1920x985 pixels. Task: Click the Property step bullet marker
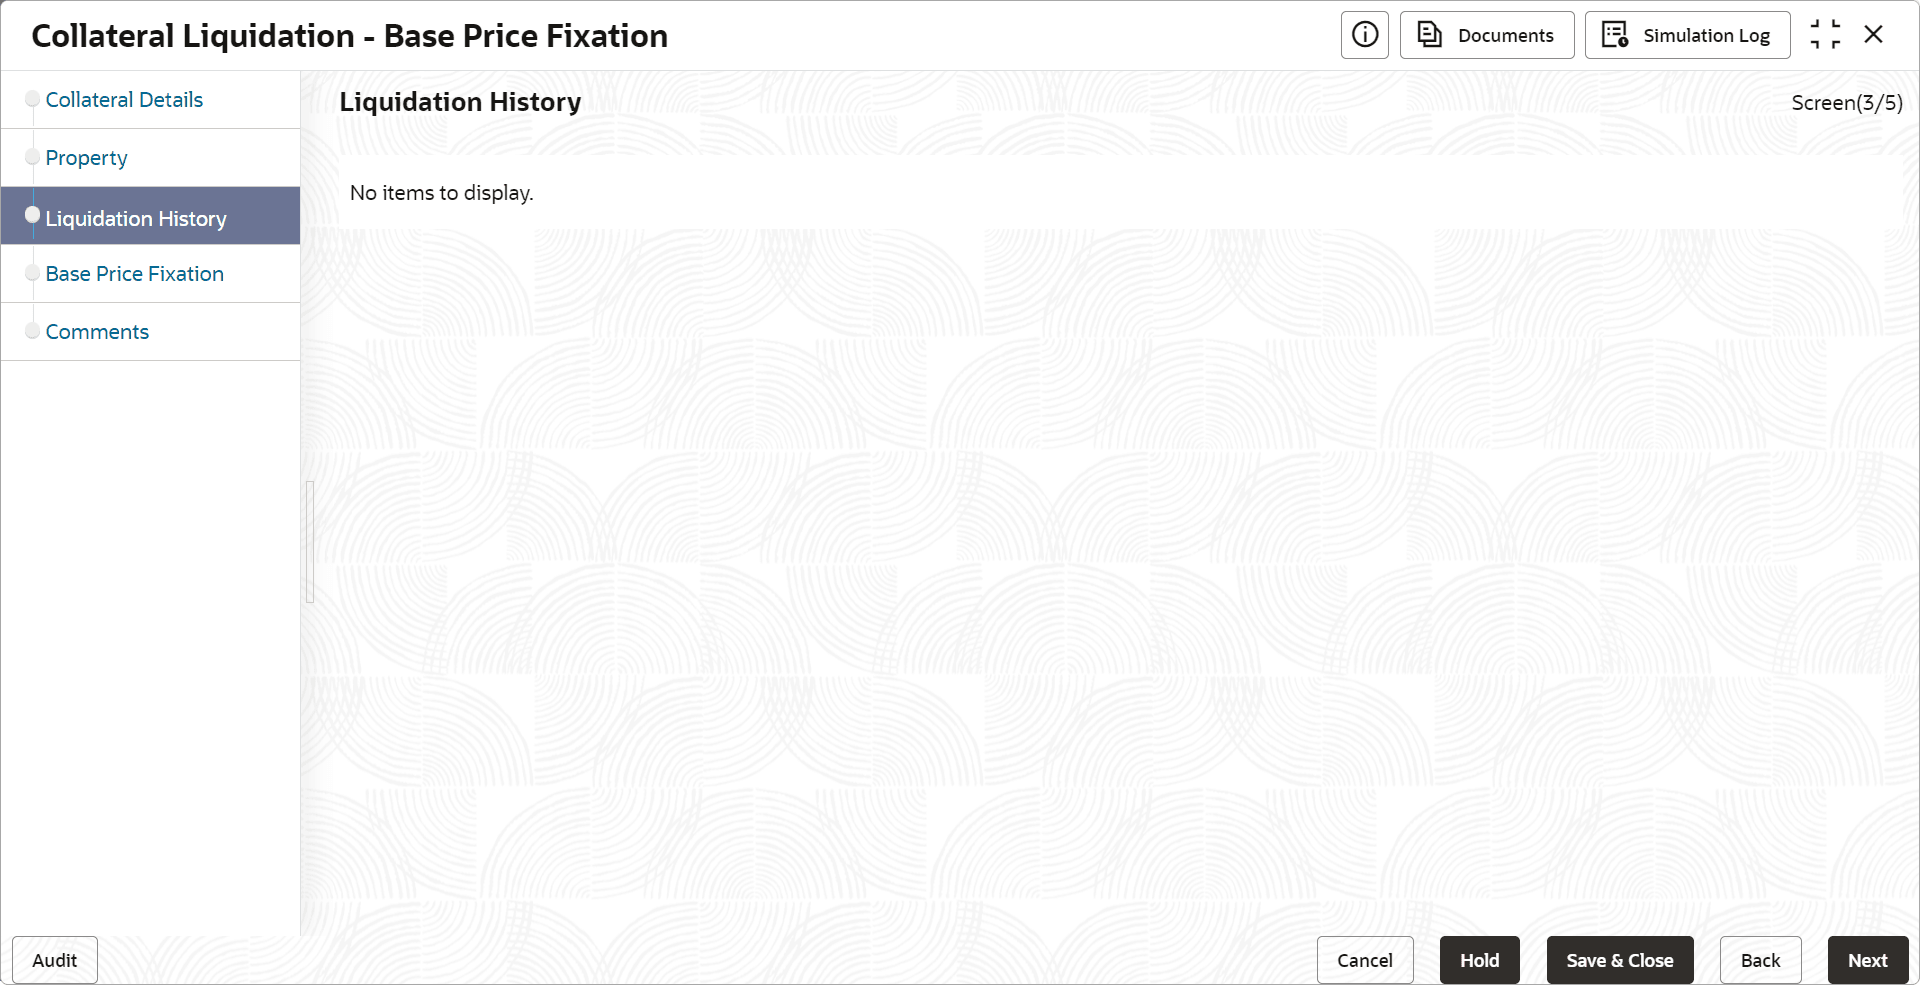tap(33, 157)
